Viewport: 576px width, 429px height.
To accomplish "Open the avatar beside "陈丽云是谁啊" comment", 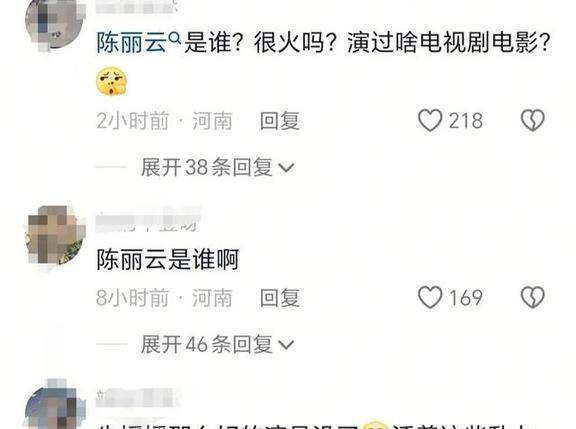I will point(56,236).
